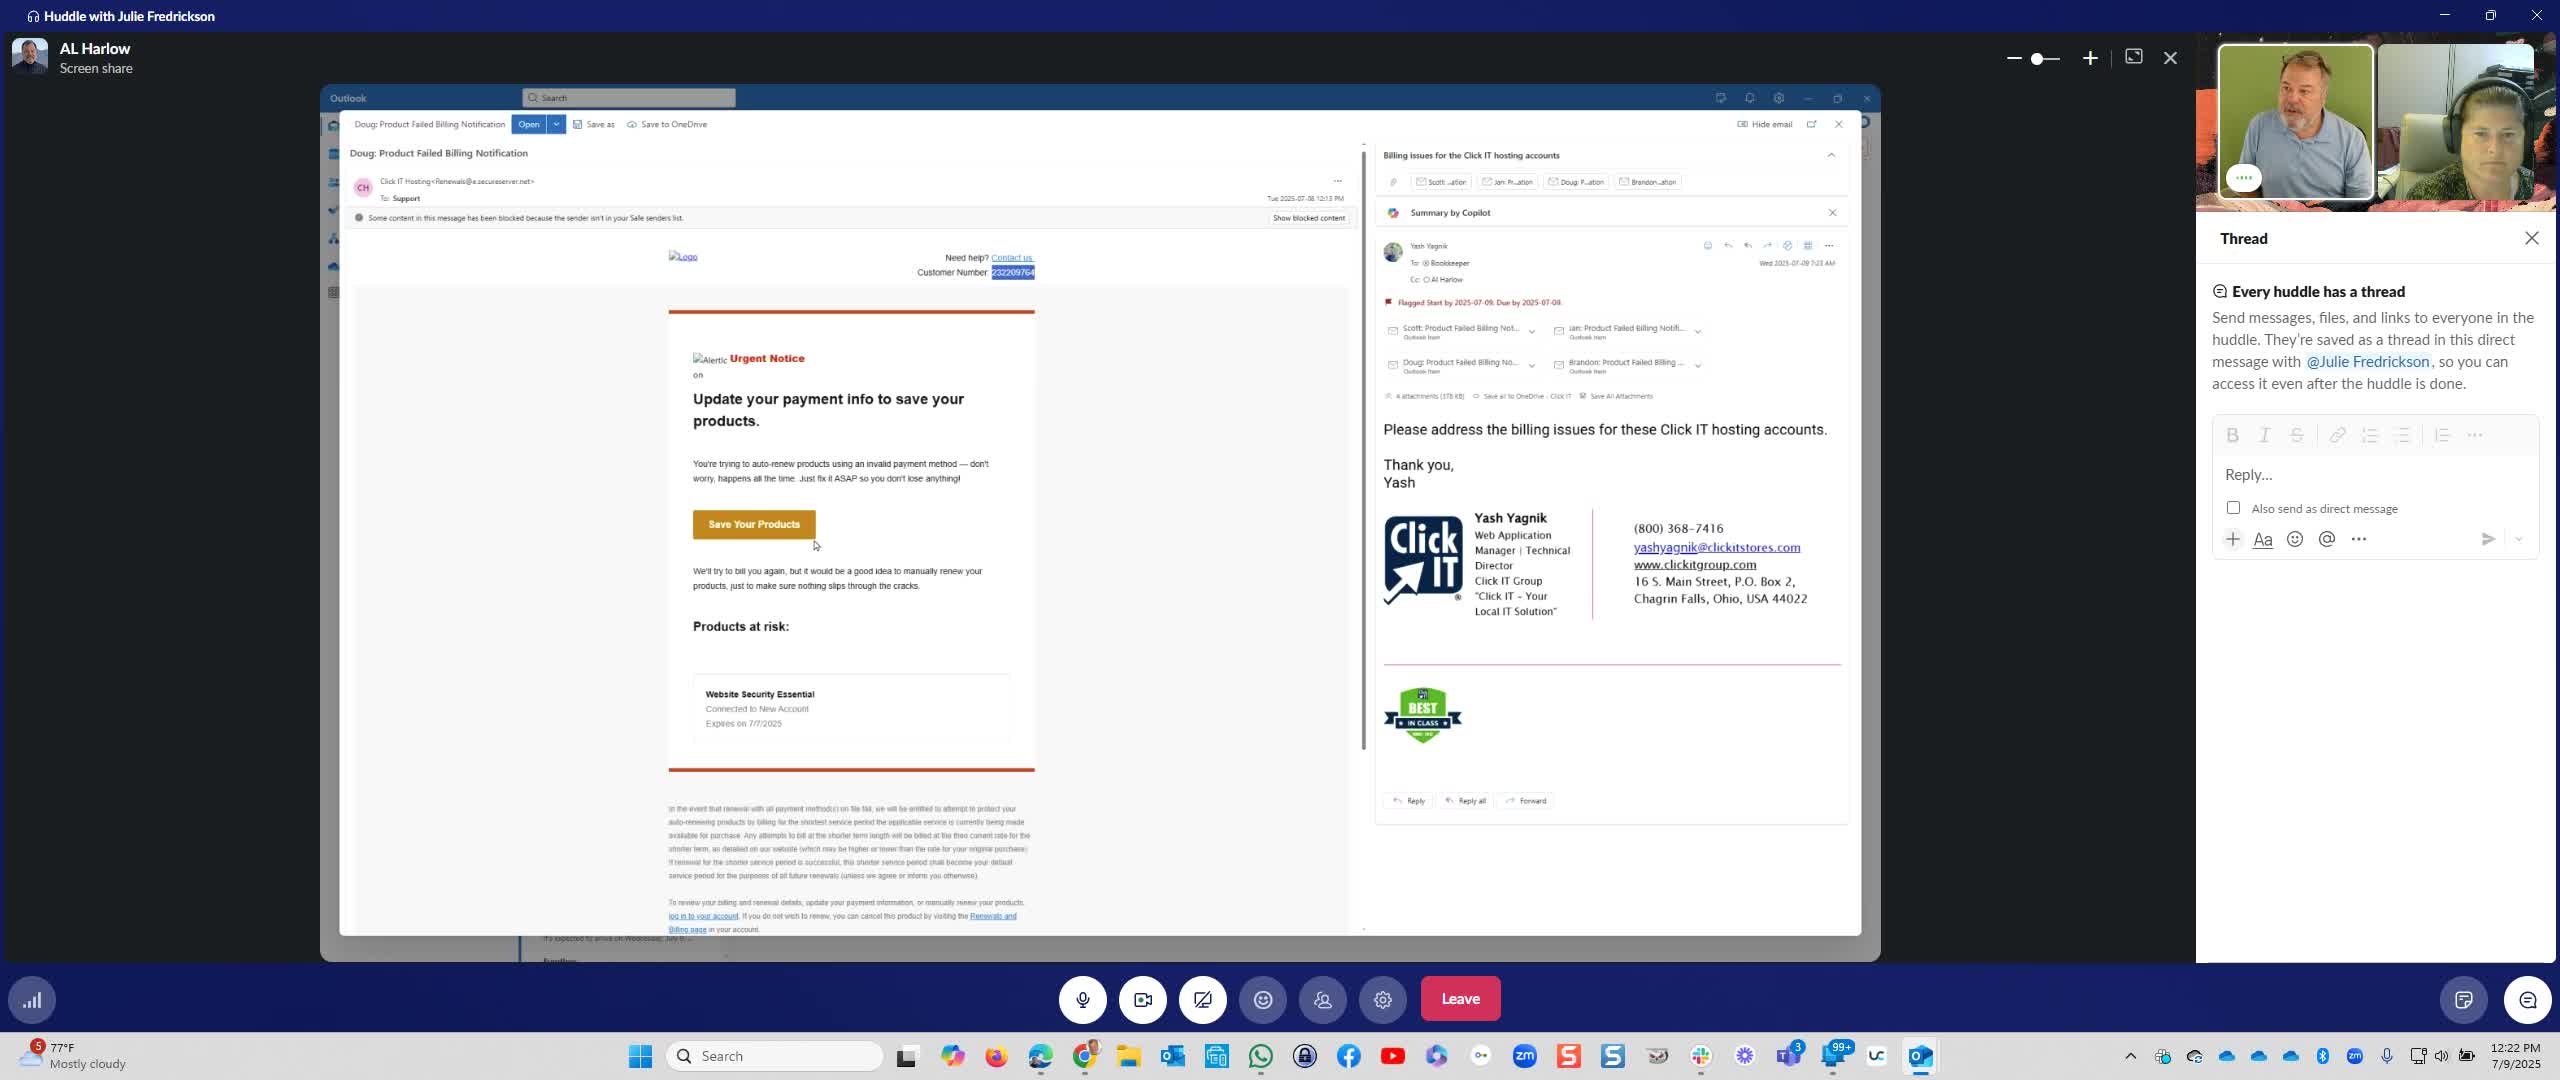
Task: Adjust the screen share zoom slider
Action: (x=2044, y=58)
